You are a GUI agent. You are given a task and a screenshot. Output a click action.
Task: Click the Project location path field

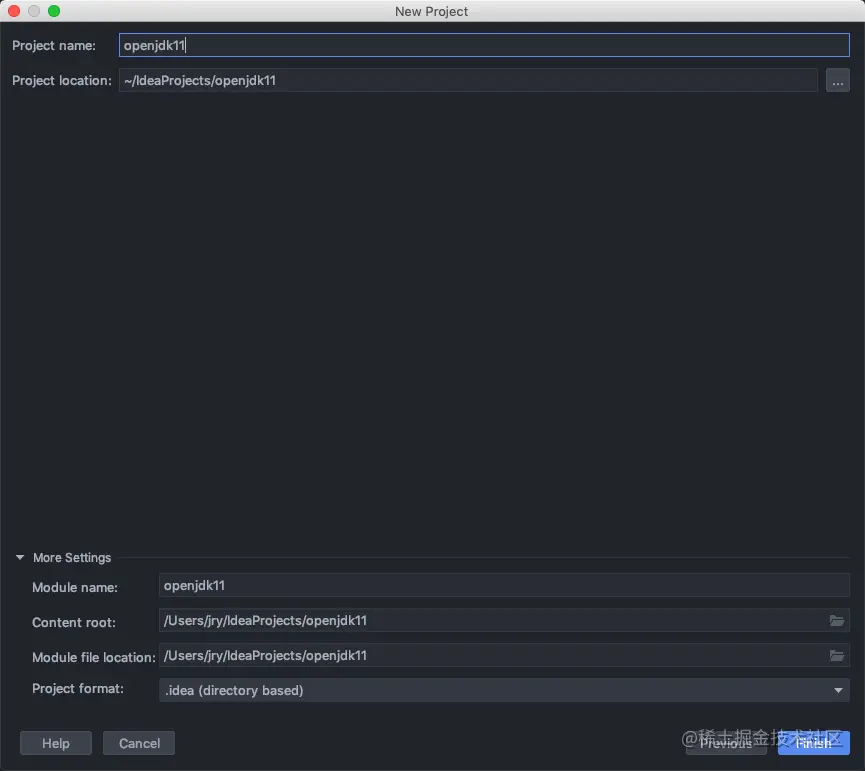(468, 81)
